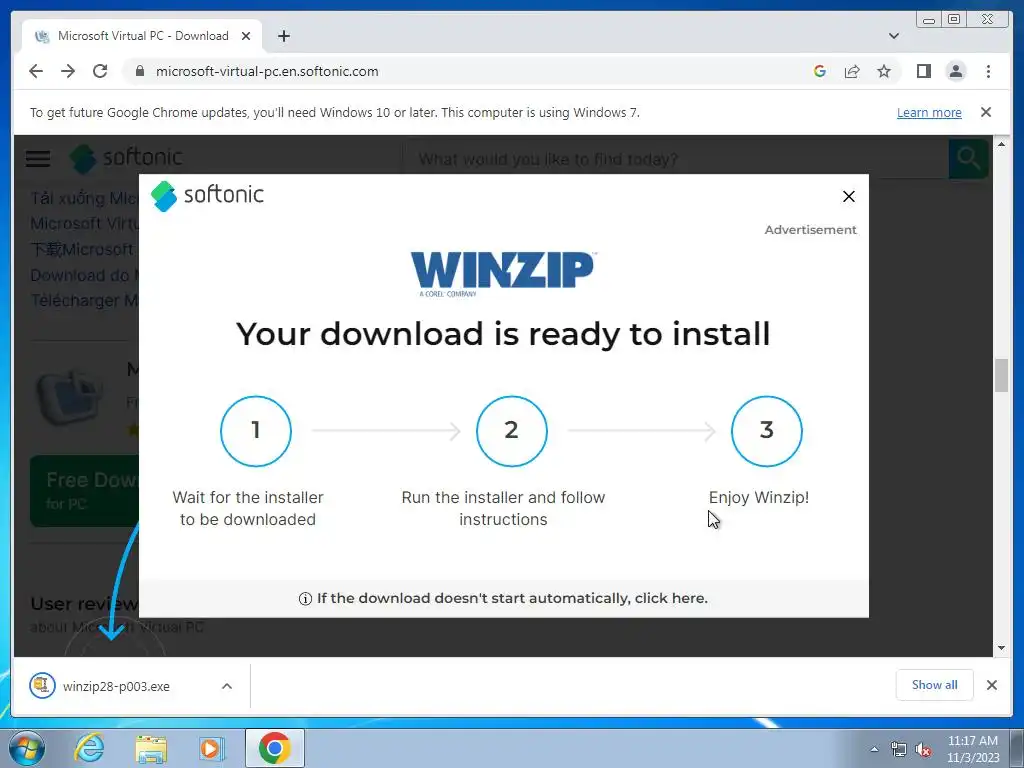Click the muted volume tray icon
The image size is (1024, 768).
[x=923, y=749]
